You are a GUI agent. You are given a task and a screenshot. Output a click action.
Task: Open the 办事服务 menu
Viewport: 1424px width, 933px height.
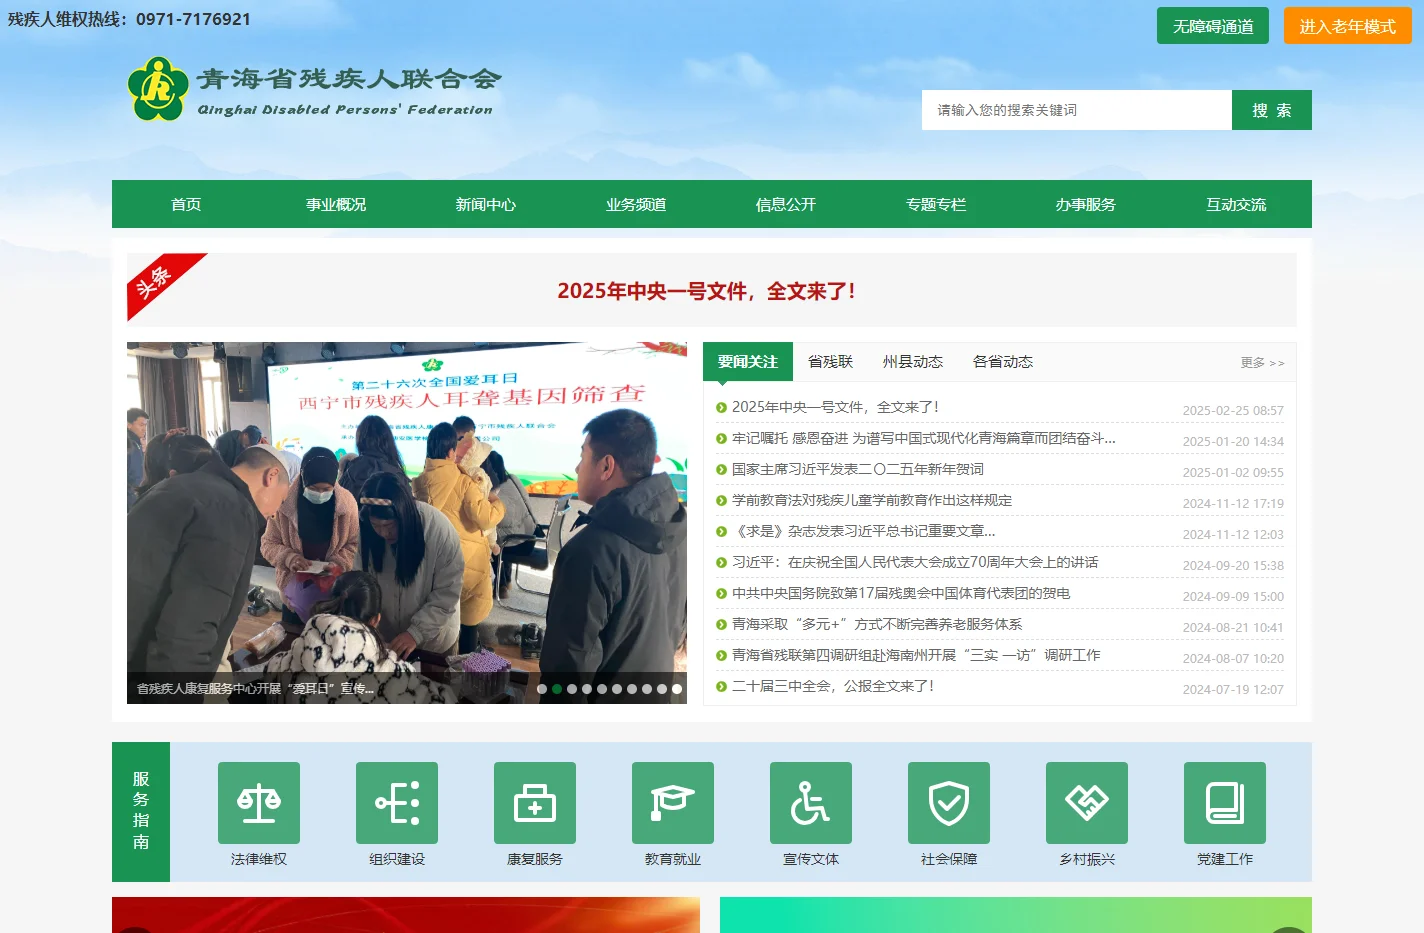pos(1086,204)
